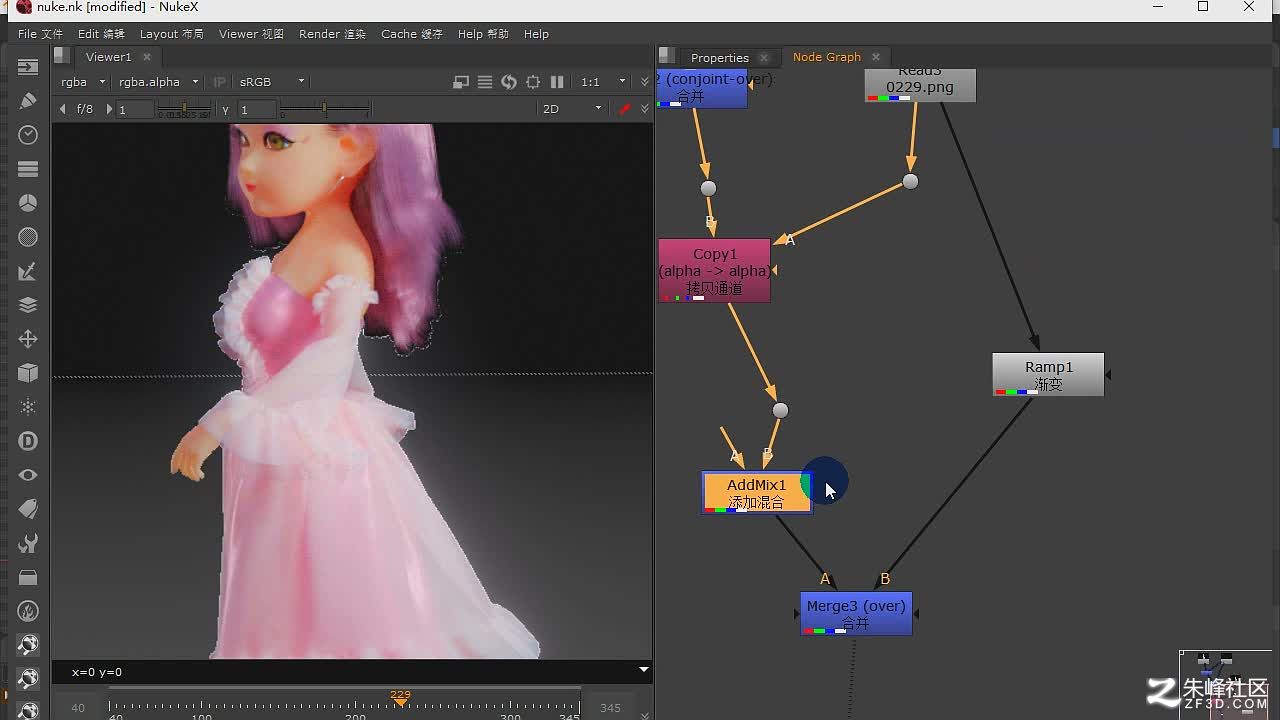Click the viewer refresh icon
This screenshot has width=1280, height=720.
[x=509, y=82]
